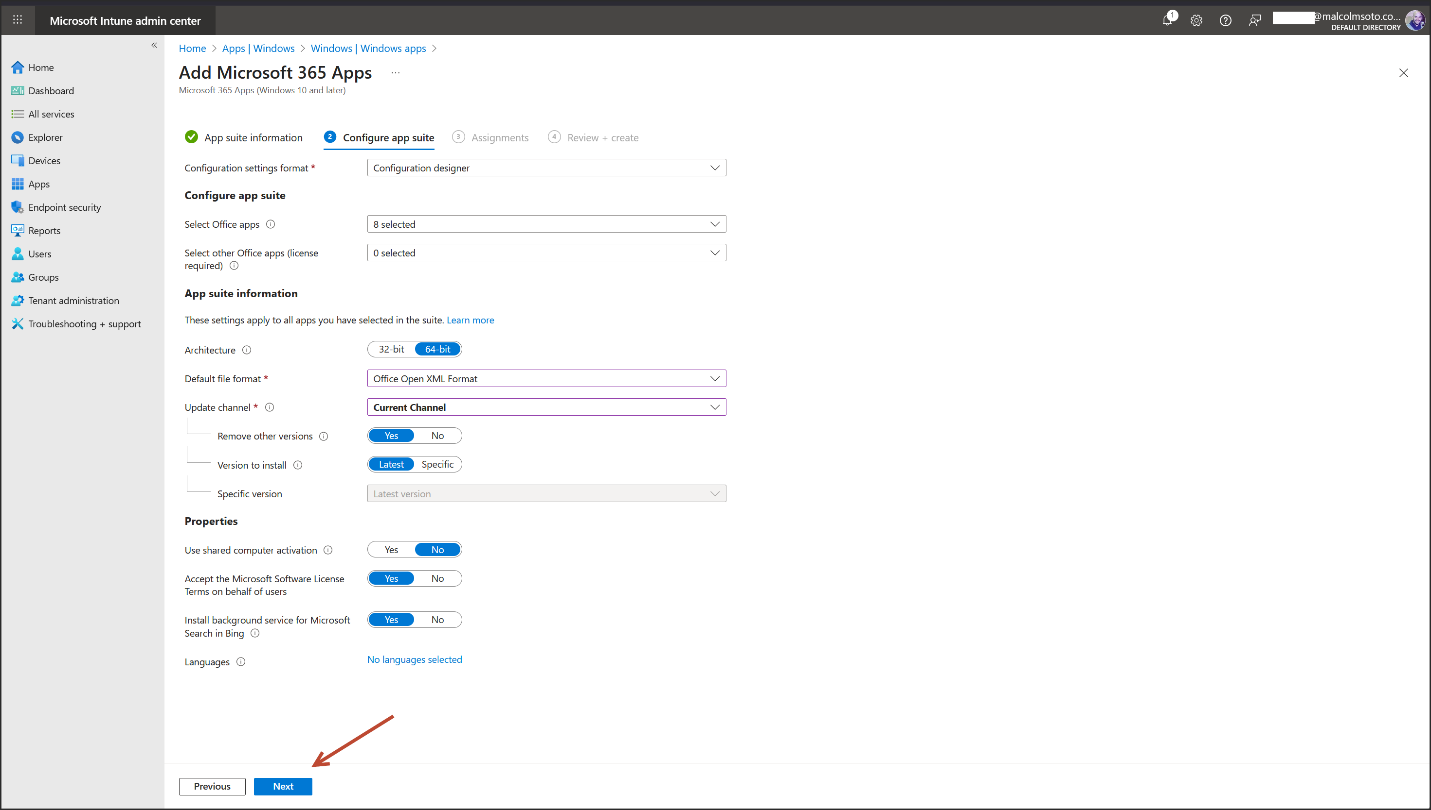The width and height of the screenshot is (1431, 810).
Task: Click the feedback icon in header
Action: coord(1254,20)
